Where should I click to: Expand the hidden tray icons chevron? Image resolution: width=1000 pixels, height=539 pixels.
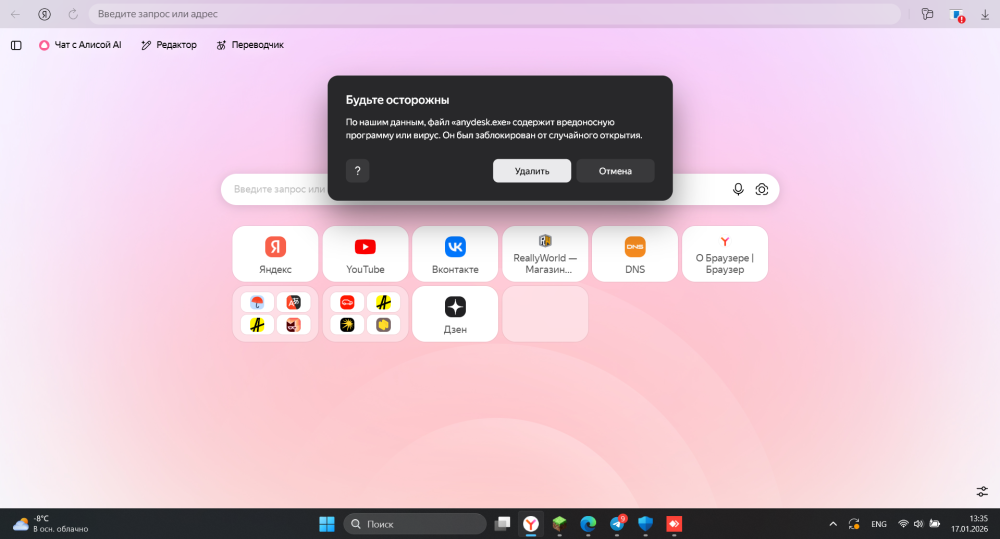(833, 524)
